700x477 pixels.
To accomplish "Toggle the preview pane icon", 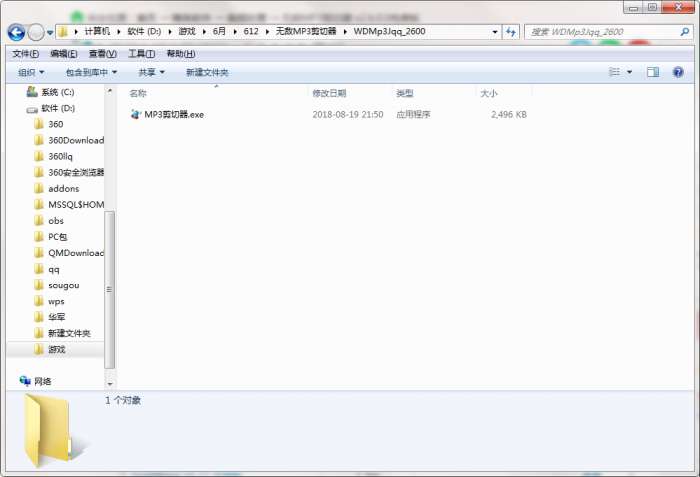I will point(653,72).
